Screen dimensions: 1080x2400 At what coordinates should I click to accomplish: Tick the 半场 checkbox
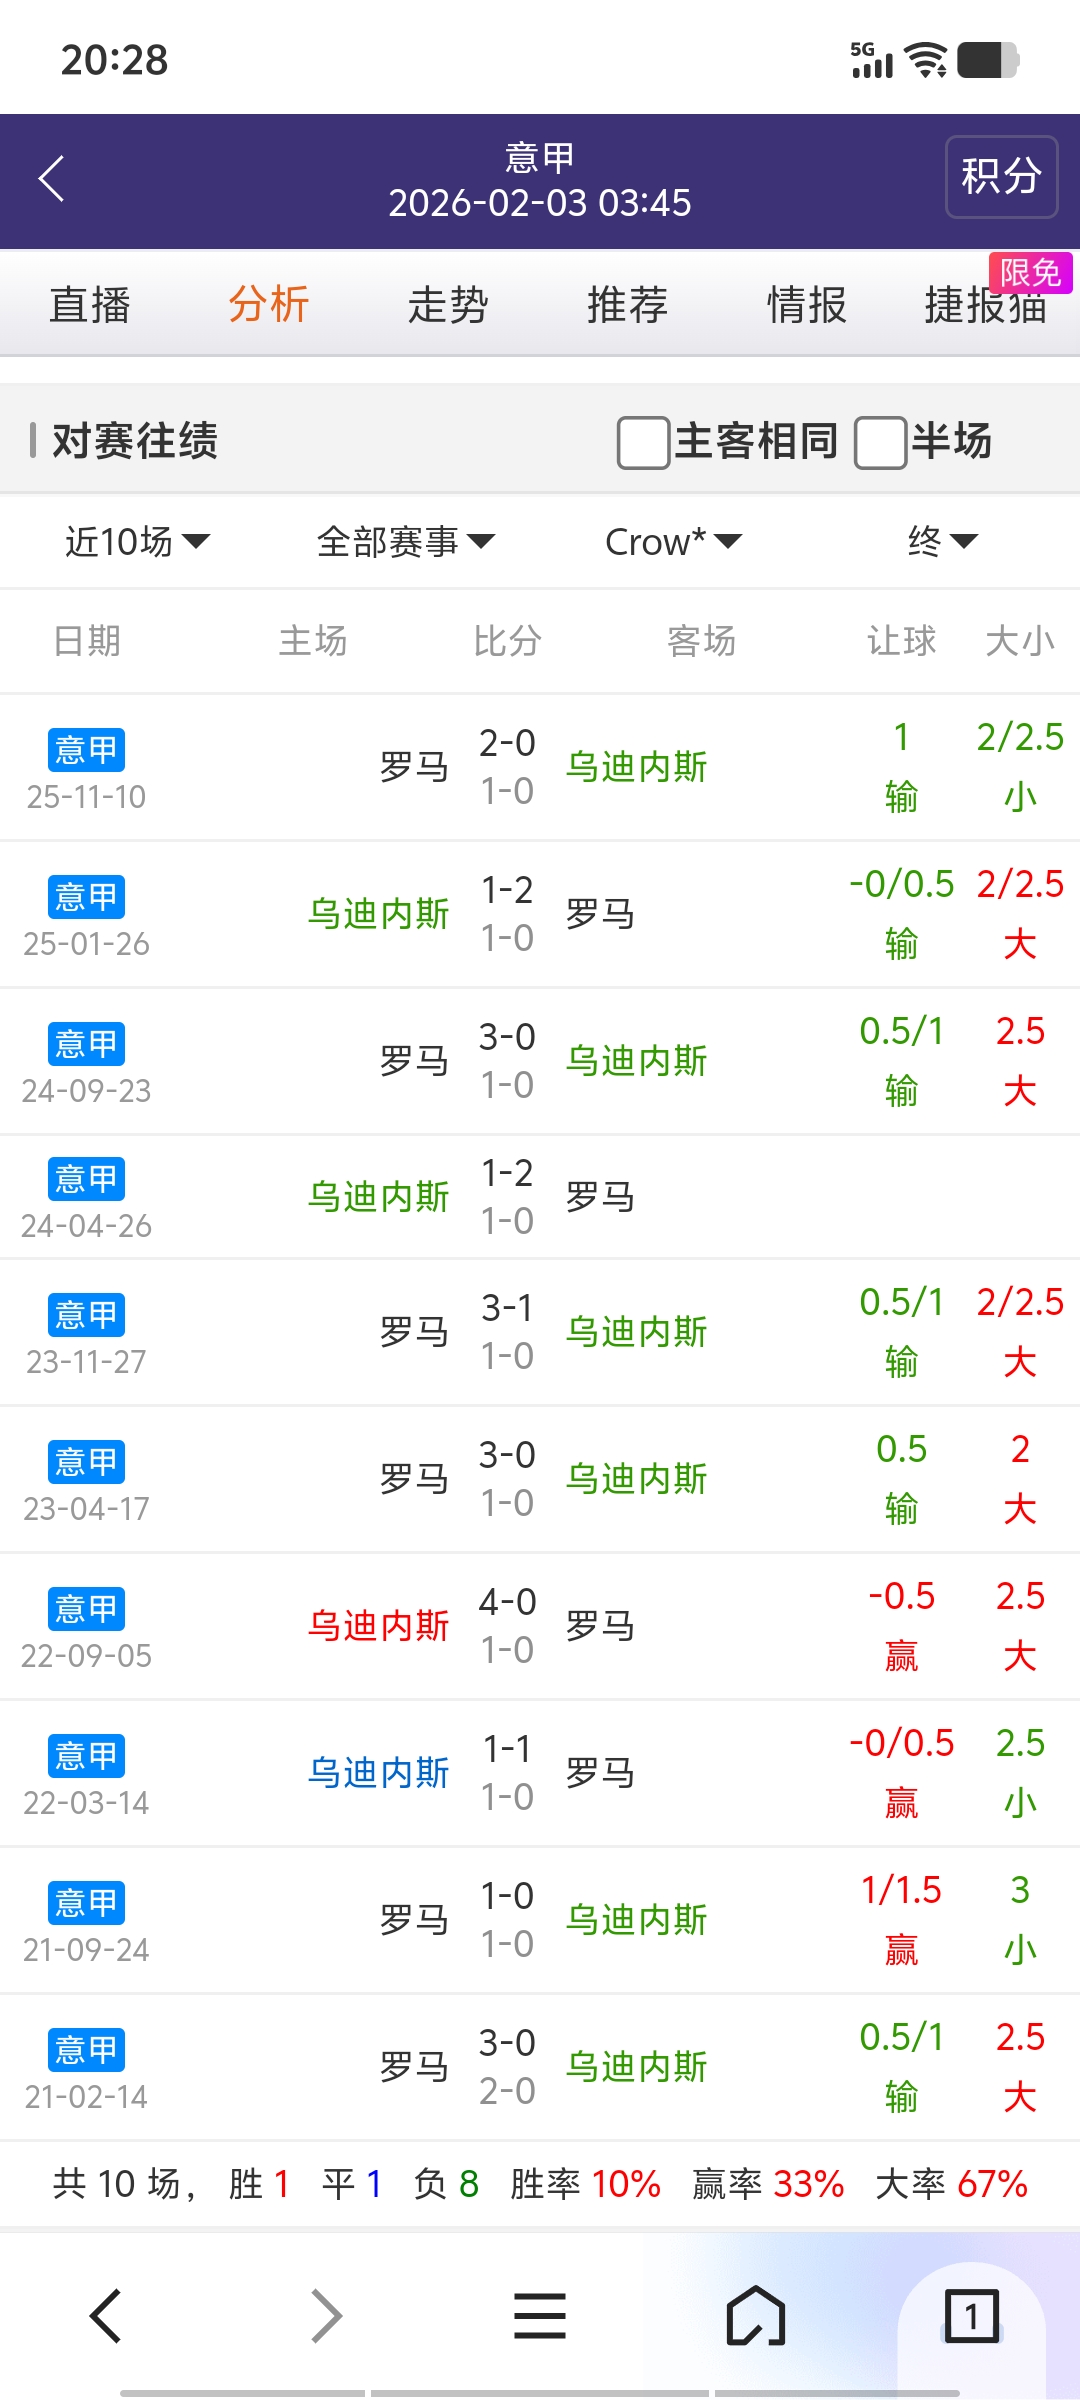pos(881,442)
